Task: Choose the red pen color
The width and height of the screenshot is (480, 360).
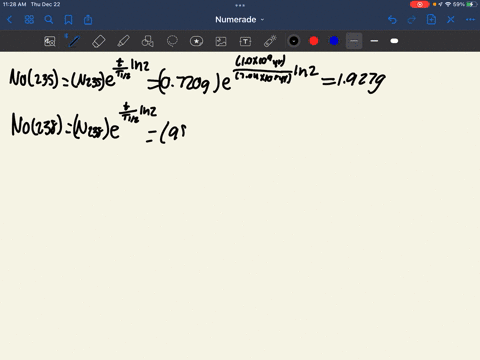Action: [x=314, y=41]
